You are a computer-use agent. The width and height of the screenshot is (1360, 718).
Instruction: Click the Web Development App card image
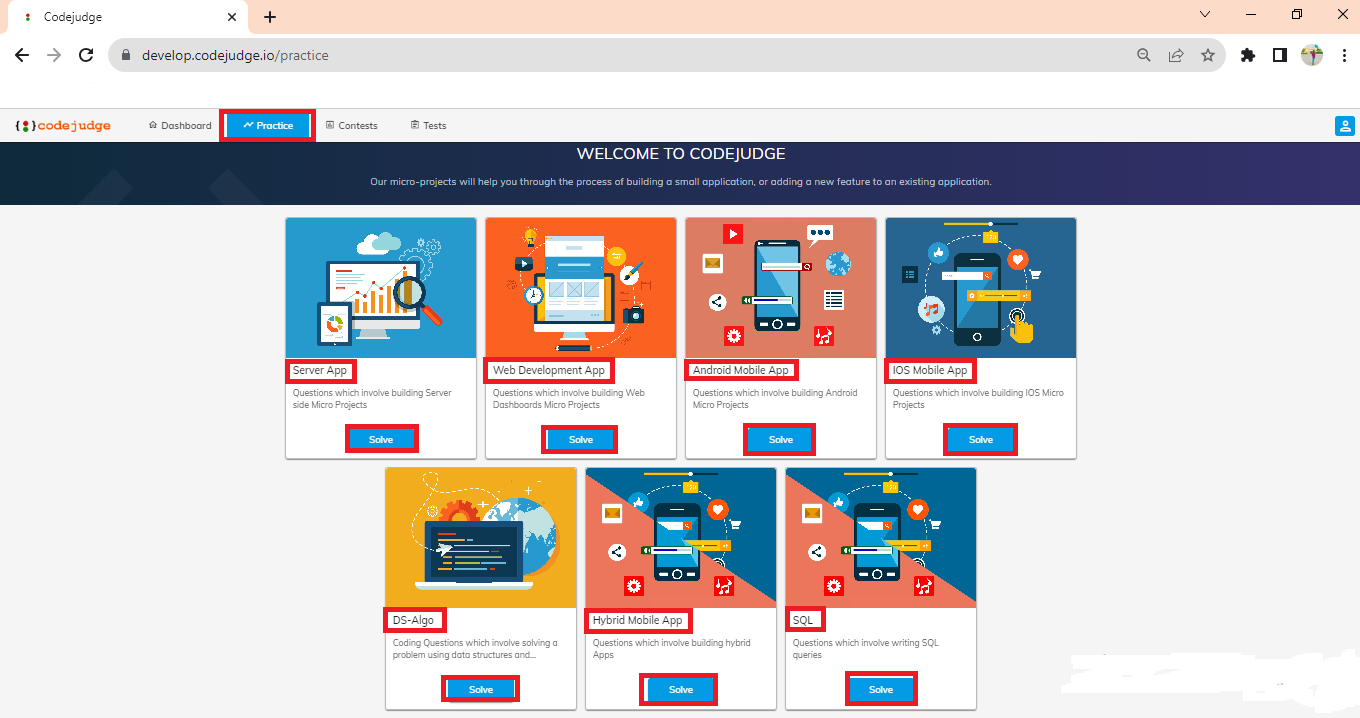pyautogui.click(x=581, y=288)
